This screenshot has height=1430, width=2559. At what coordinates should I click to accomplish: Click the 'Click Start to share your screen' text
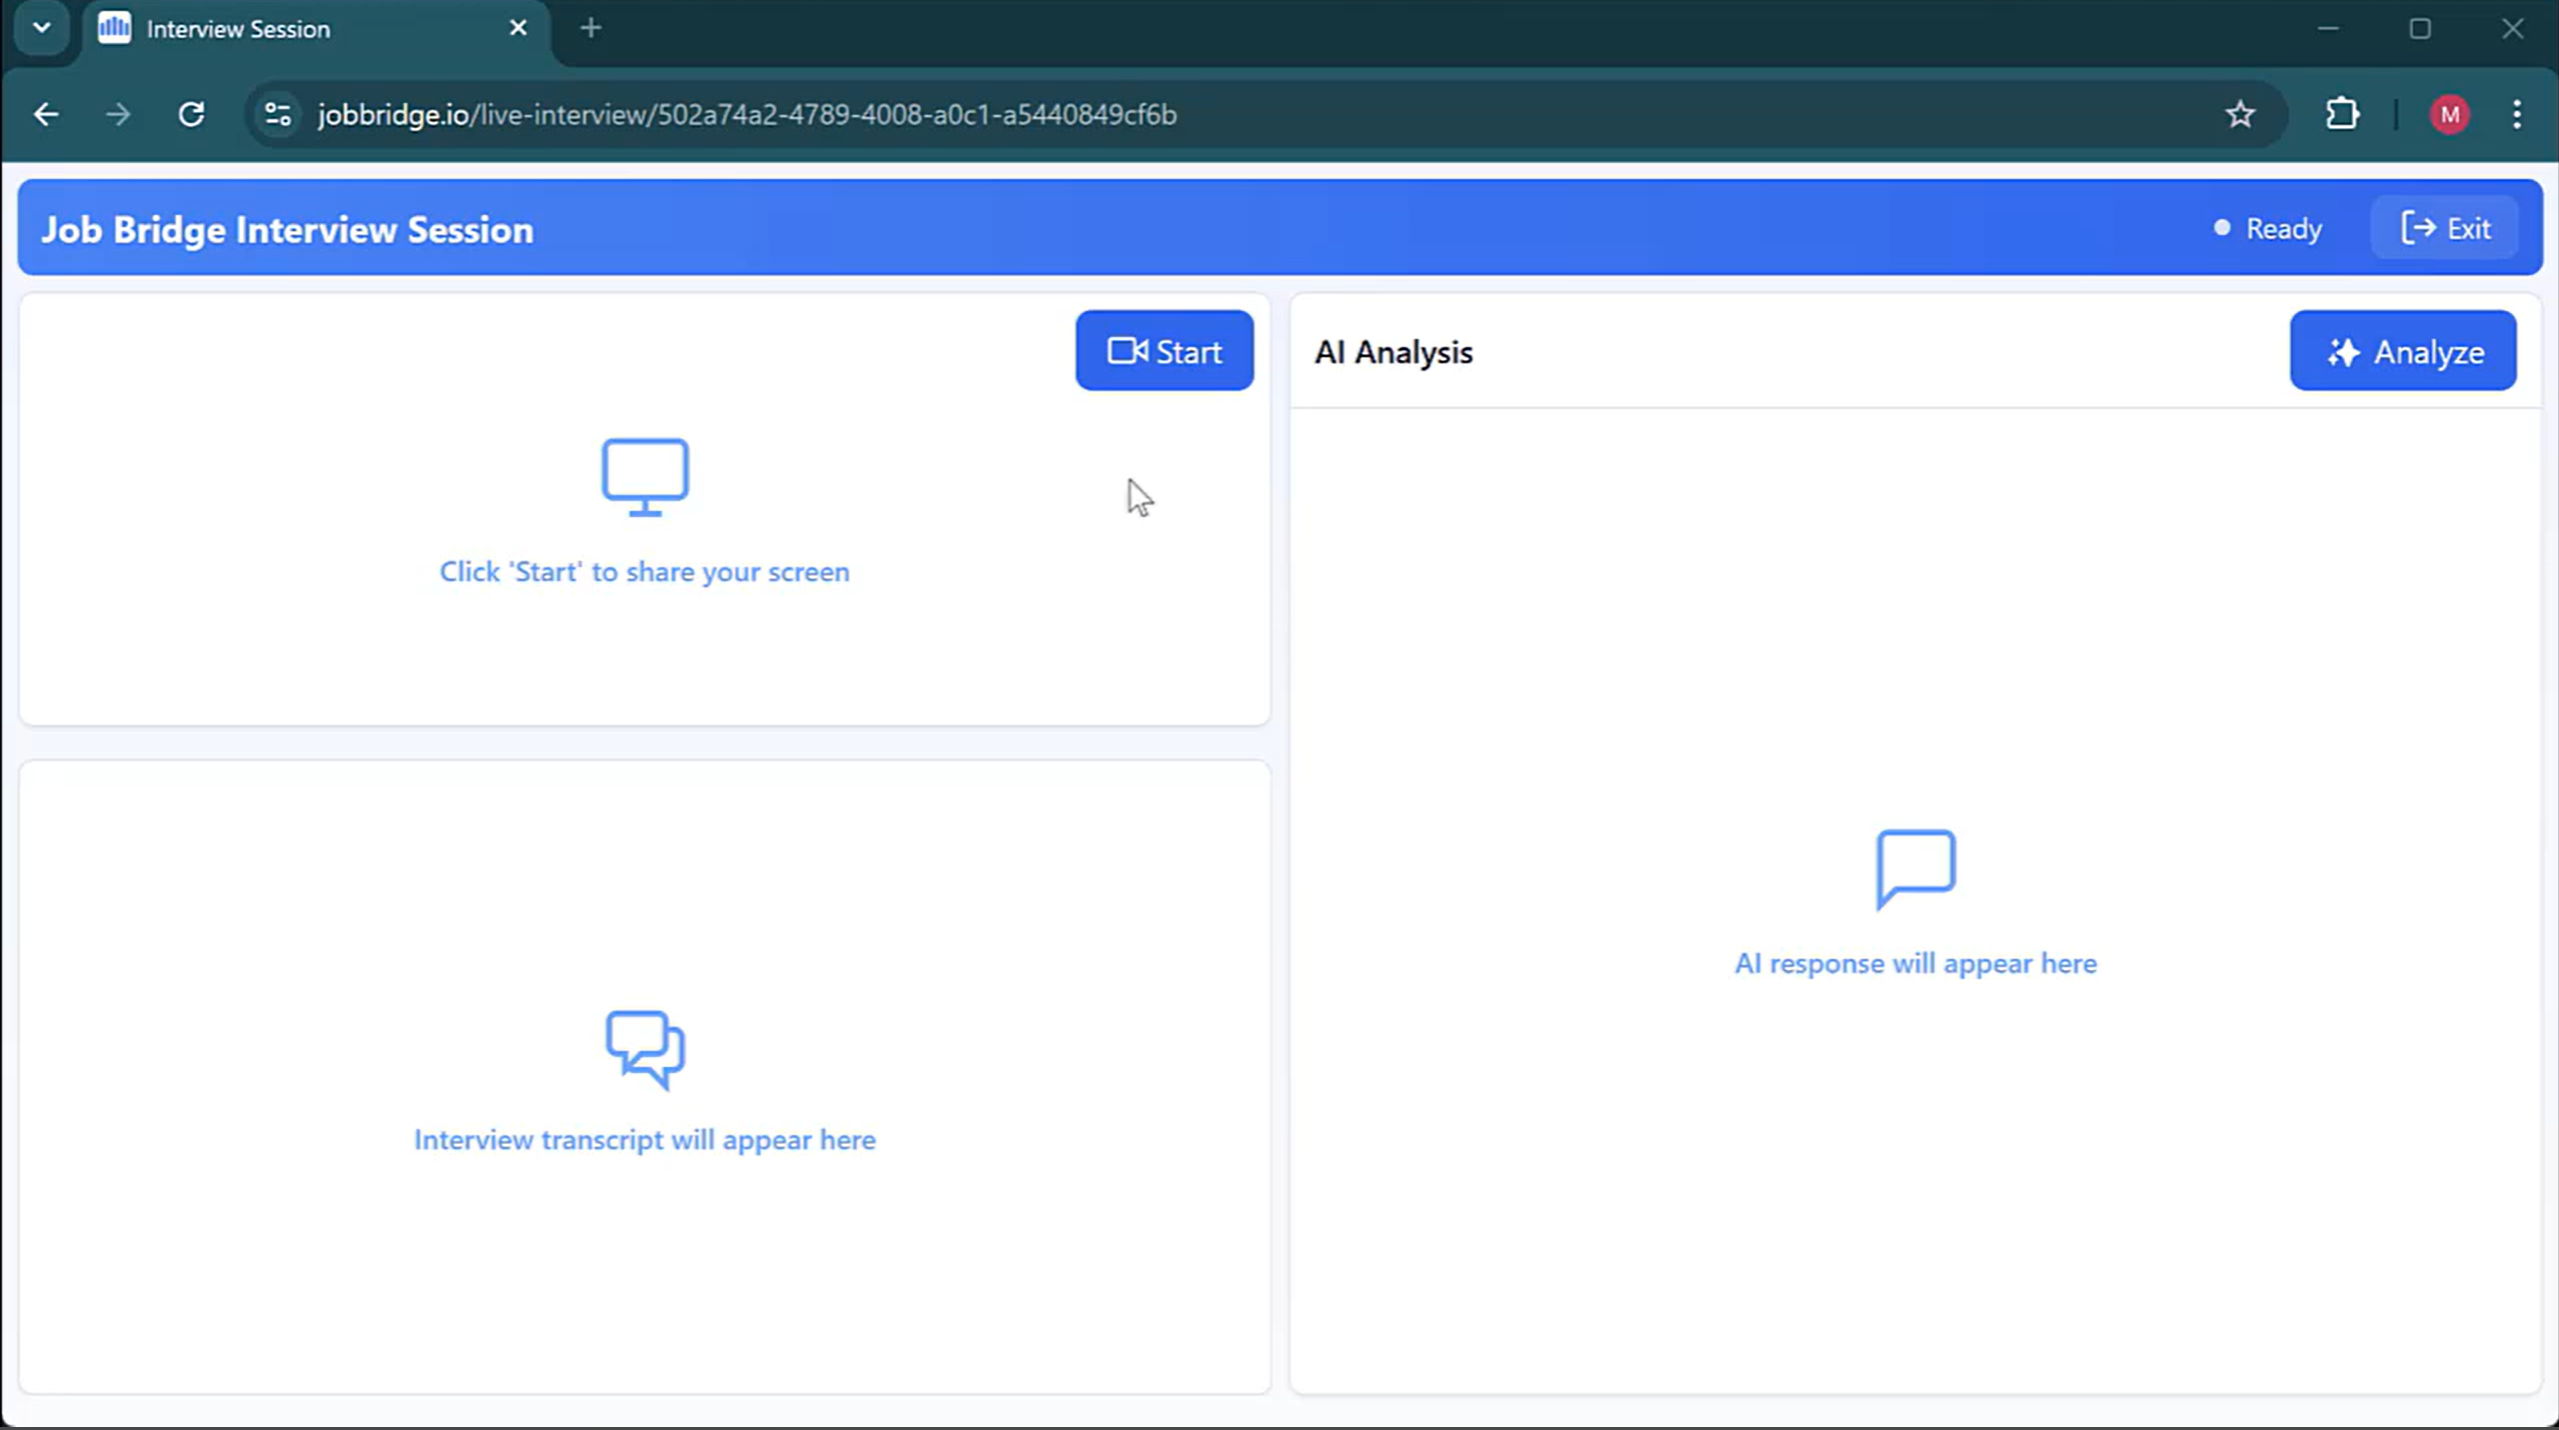(645, 572)
